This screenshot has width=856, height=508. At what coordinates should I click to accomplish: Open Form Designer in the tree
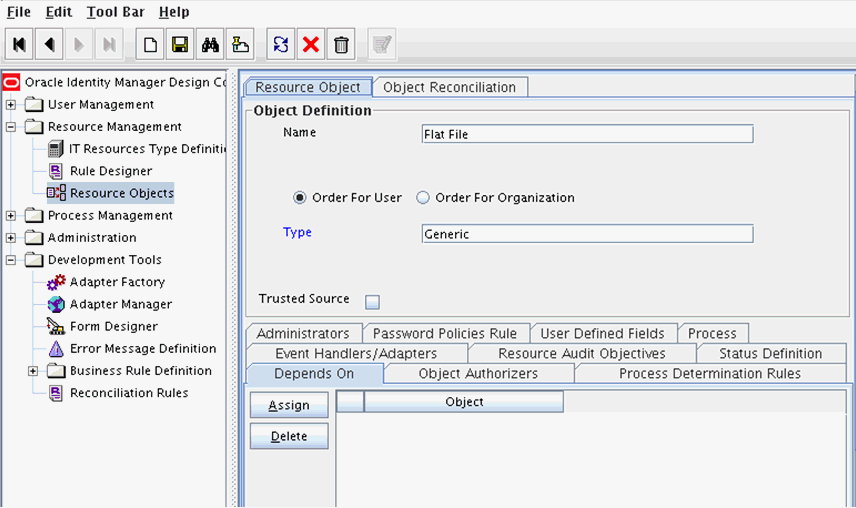113,326
